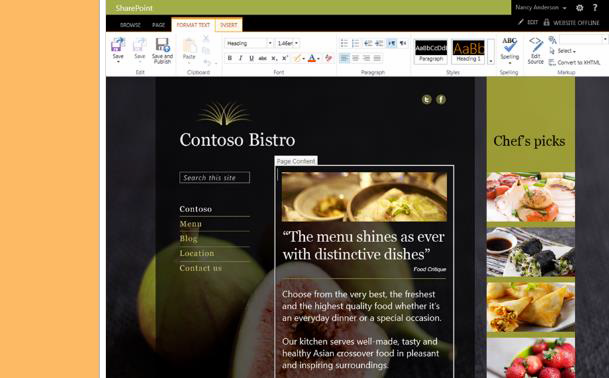The height and width of the screenshot is (378, 609).
Task: Click the Cut scissors icon
Action: point(206,38)
